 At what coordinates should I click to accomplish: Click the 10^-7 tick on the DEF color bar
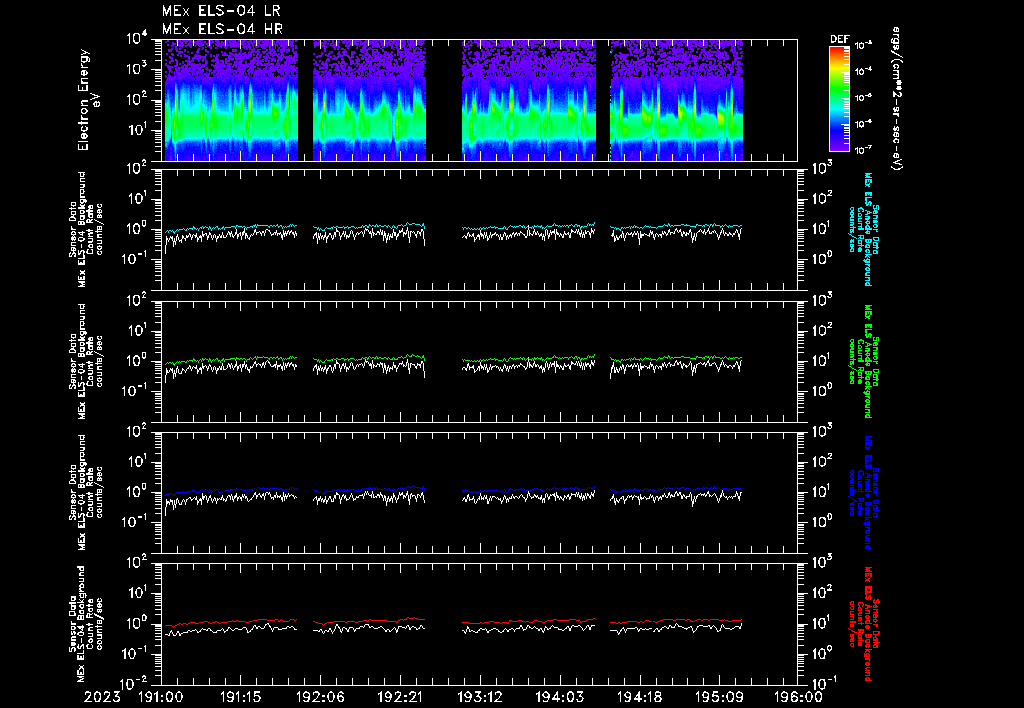865,150
